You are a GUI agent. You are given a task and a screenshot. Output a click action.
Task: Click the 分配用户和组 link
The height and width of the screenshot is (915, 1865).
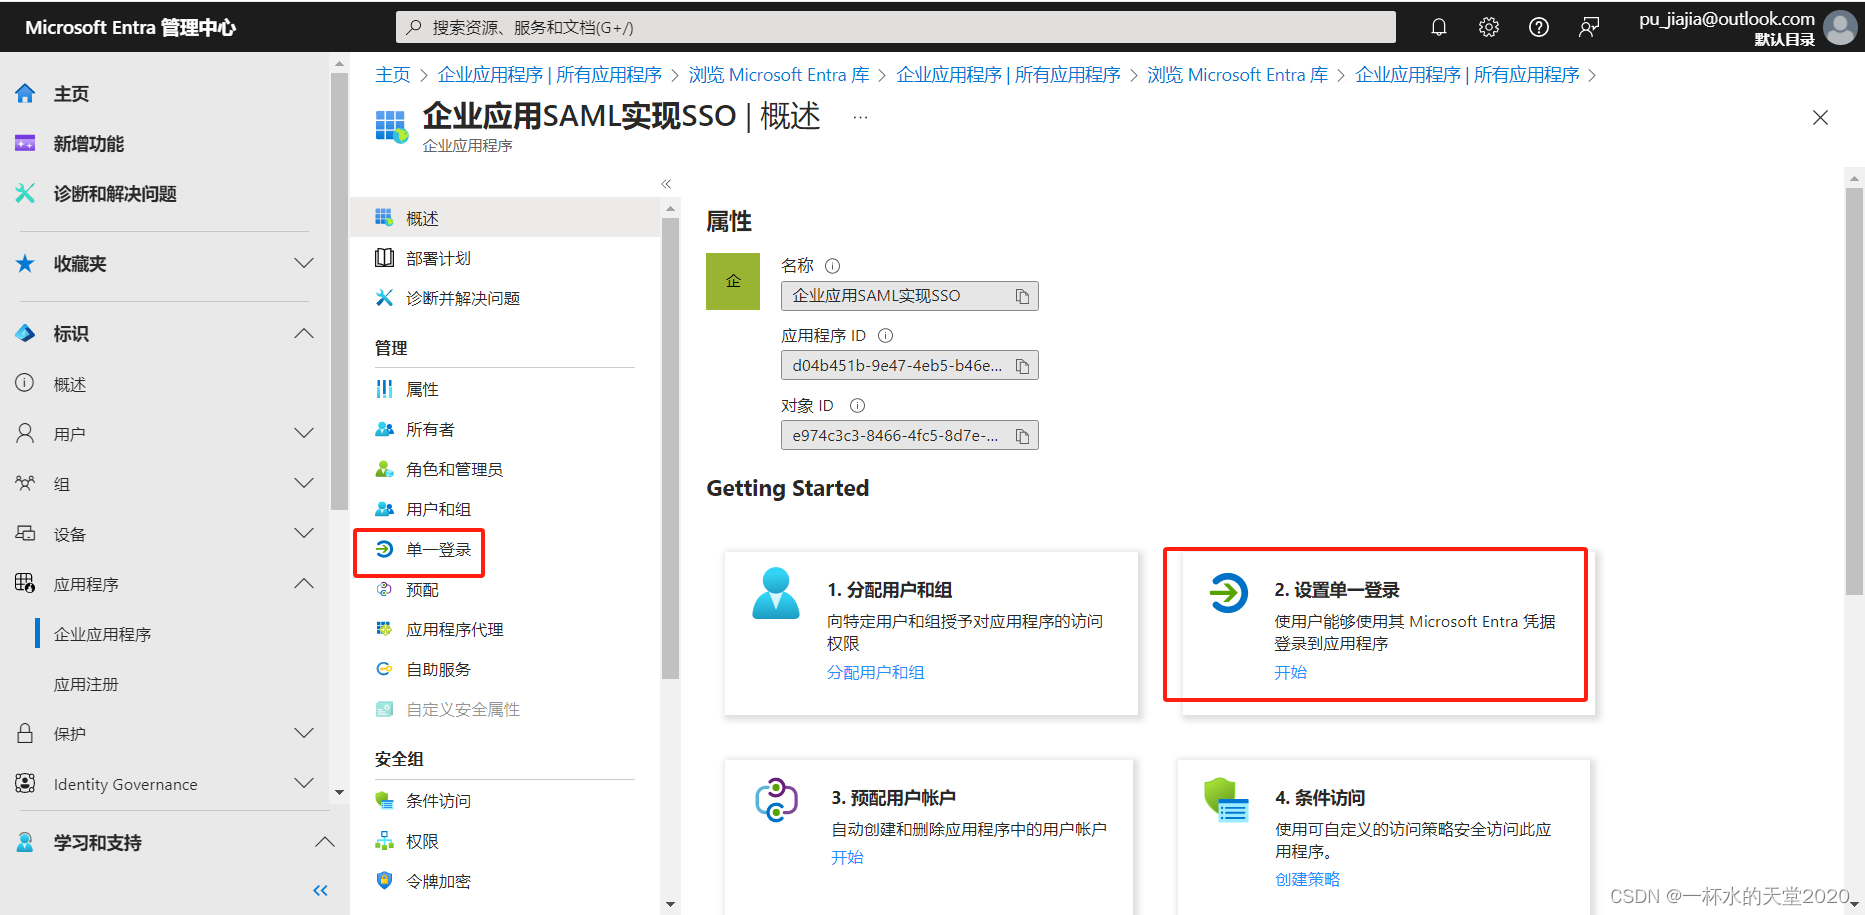pos(876,672)
